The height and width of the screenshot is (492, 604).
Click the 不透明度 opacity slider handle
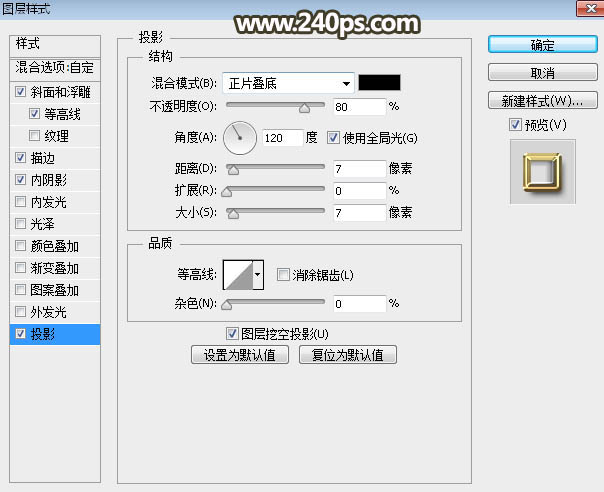point(305,108)
